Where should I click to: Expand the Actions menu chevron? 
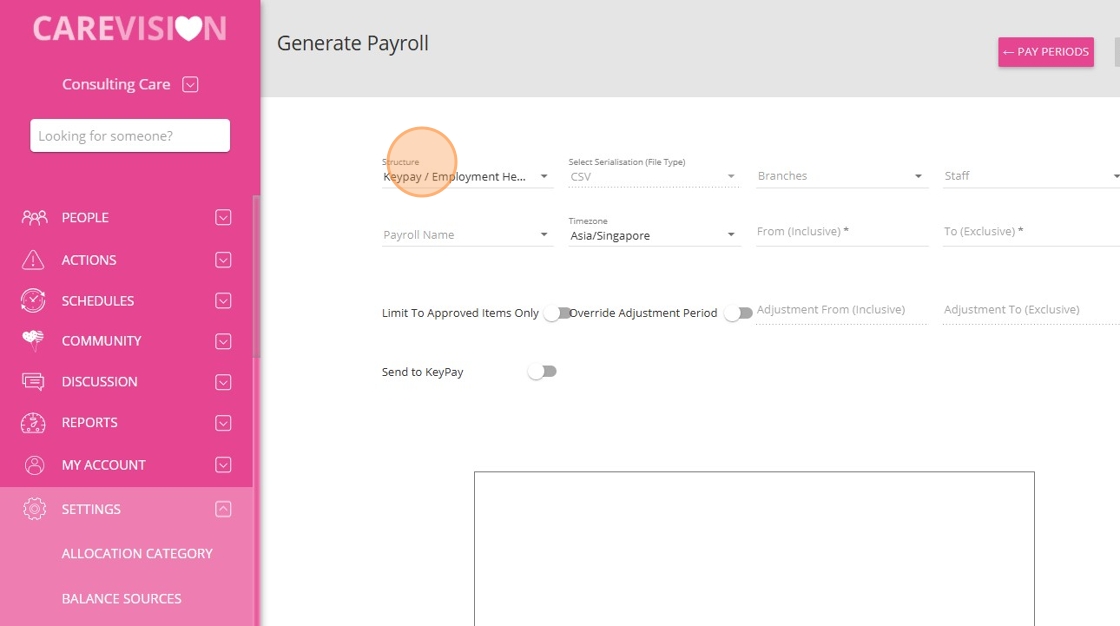(223, 260)
